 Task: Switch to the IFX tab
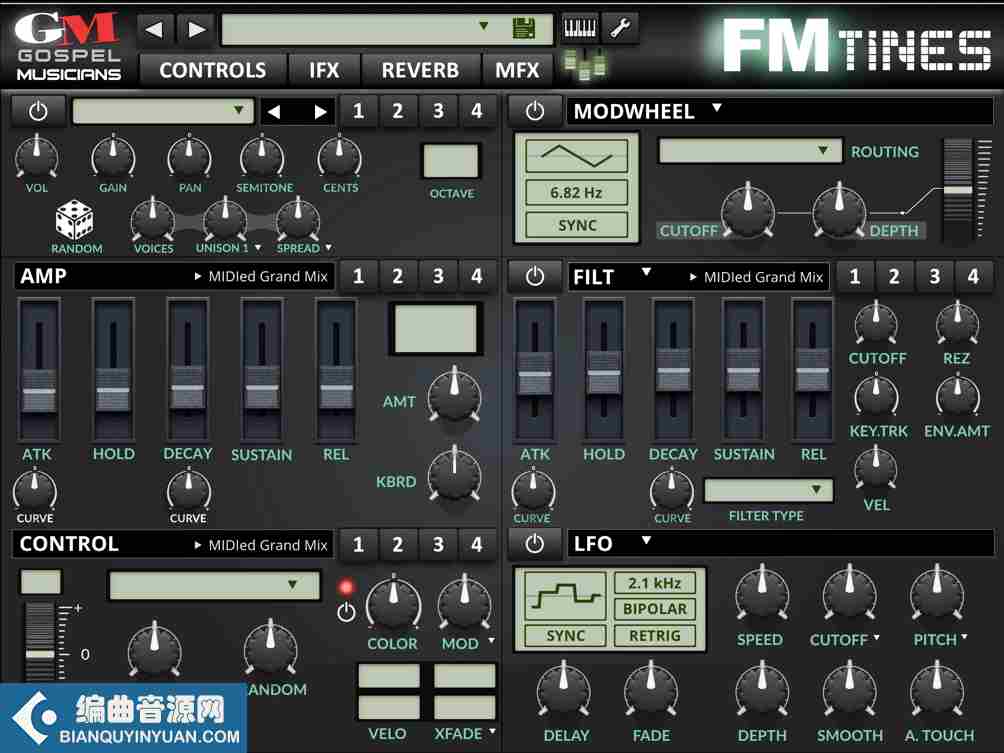coord(324,69)
